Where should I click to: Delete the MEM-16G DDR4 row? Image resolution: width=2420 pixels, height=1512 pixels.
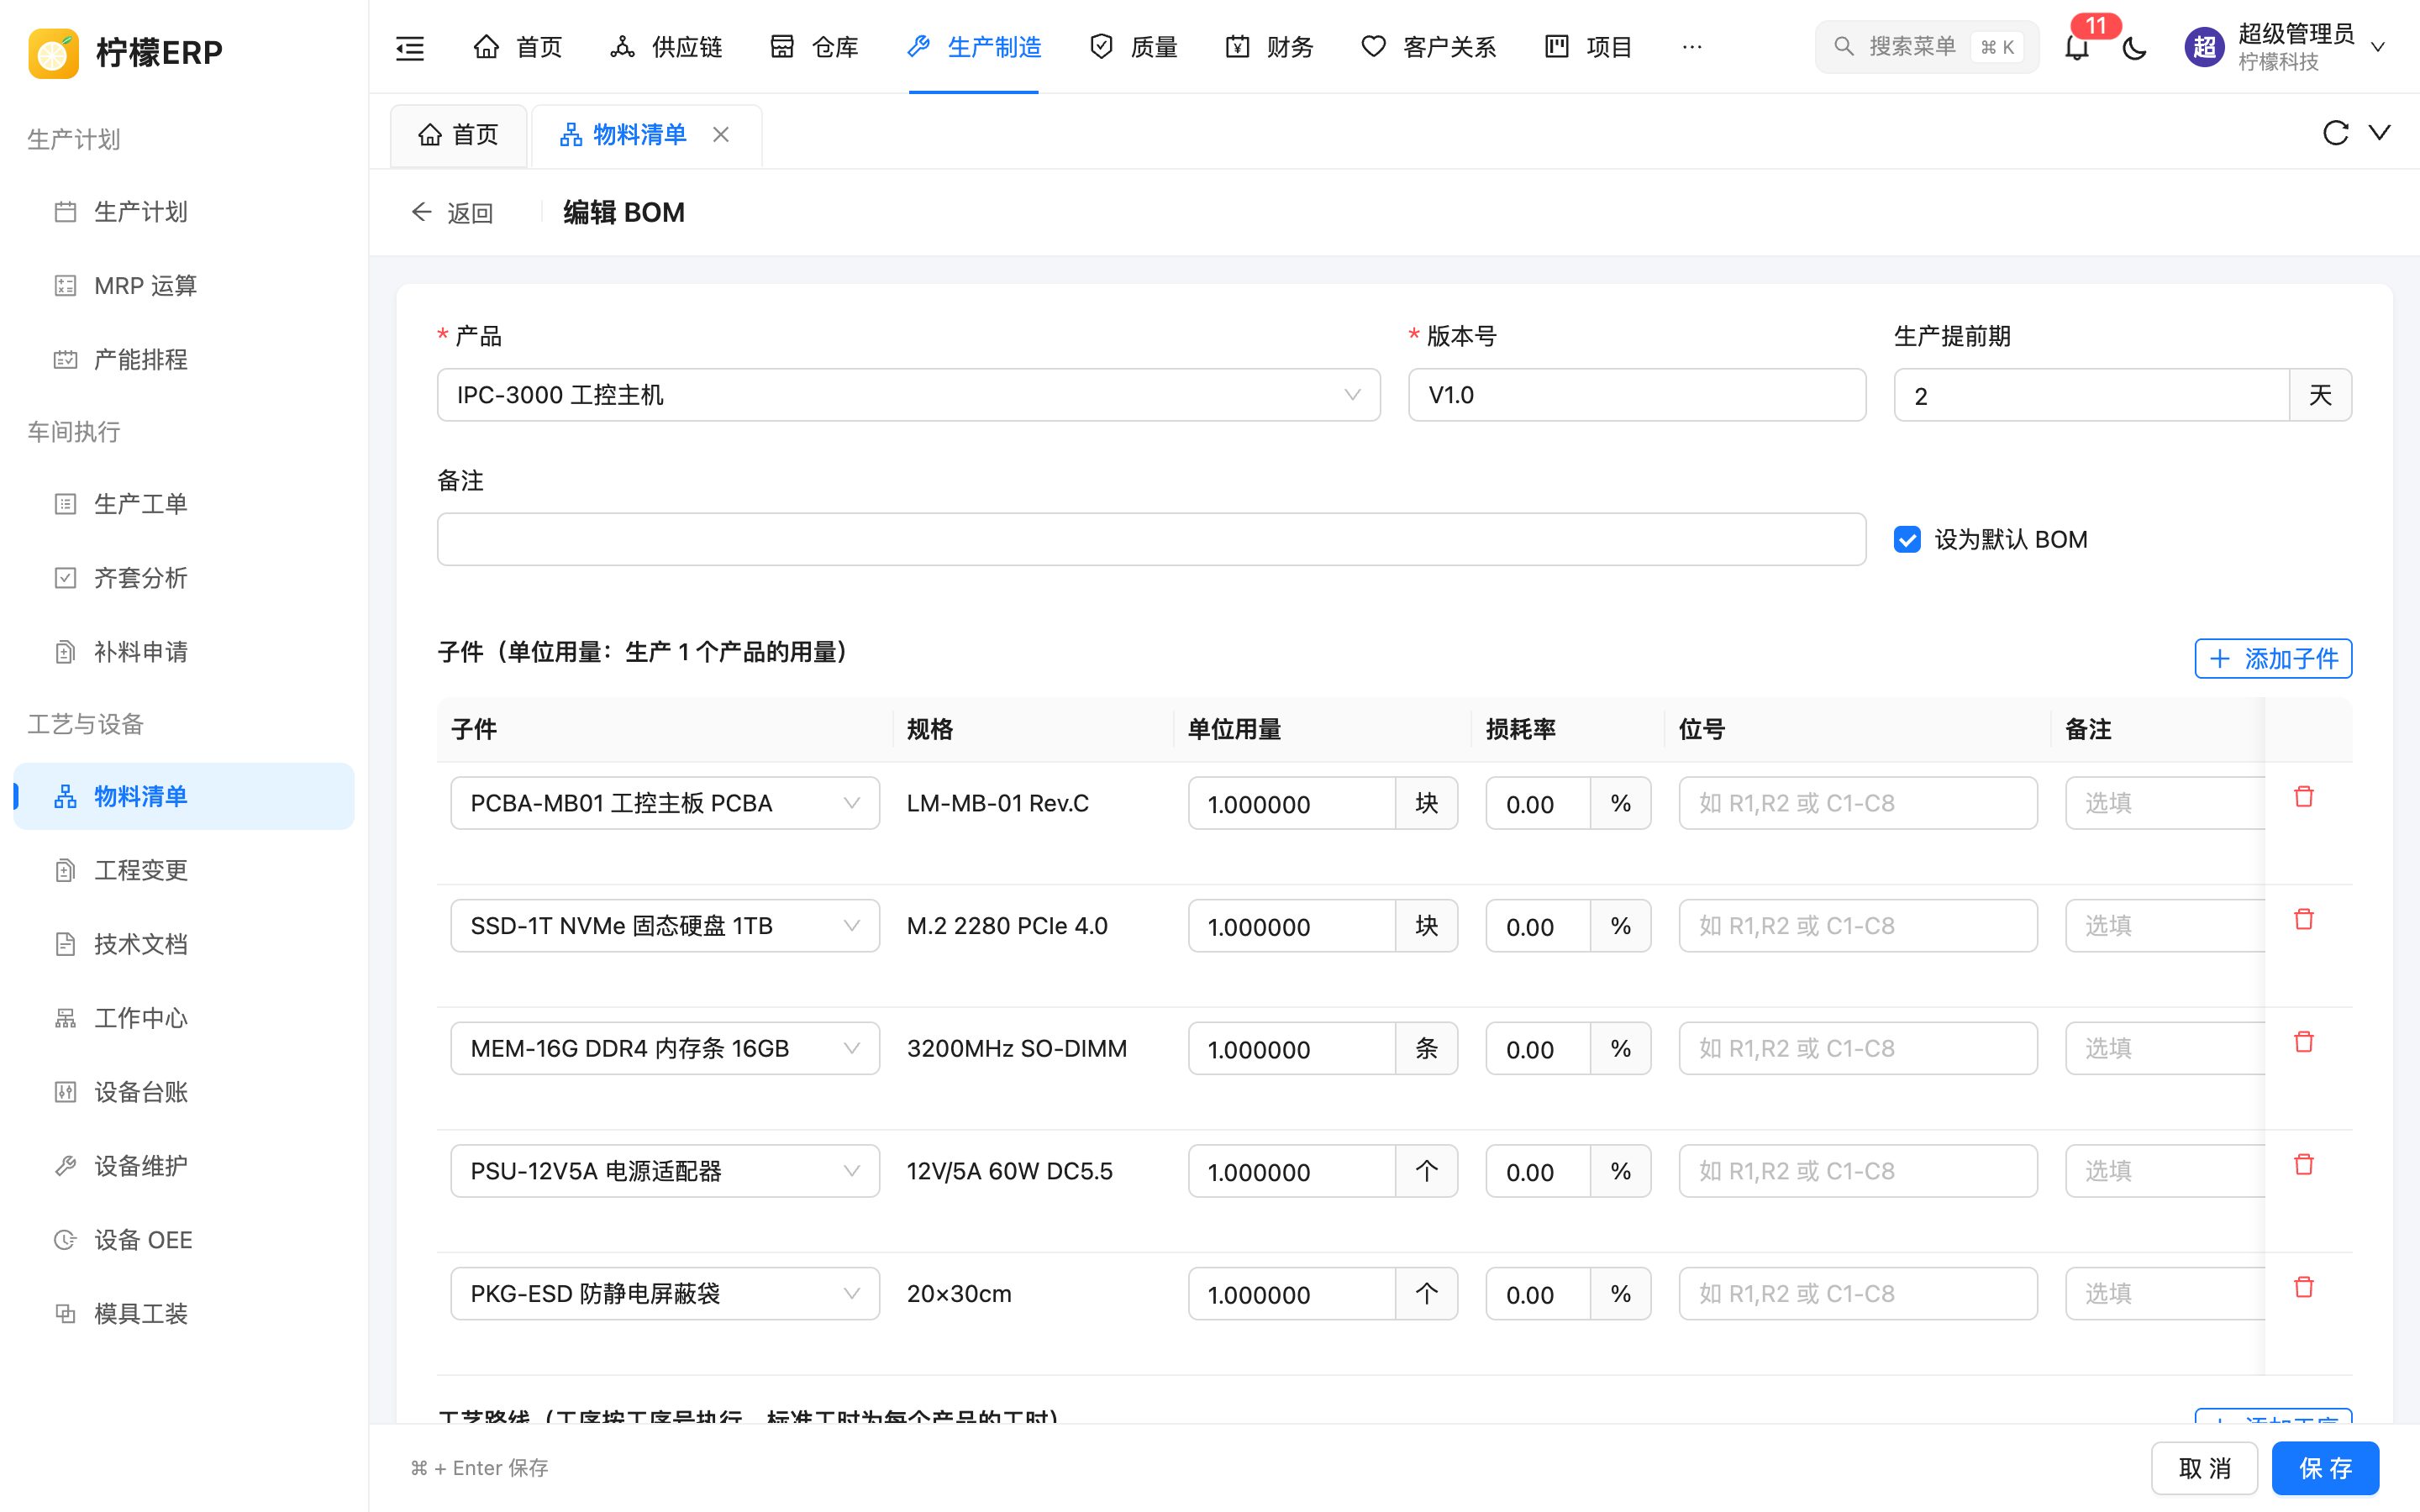[2304, 1042]
